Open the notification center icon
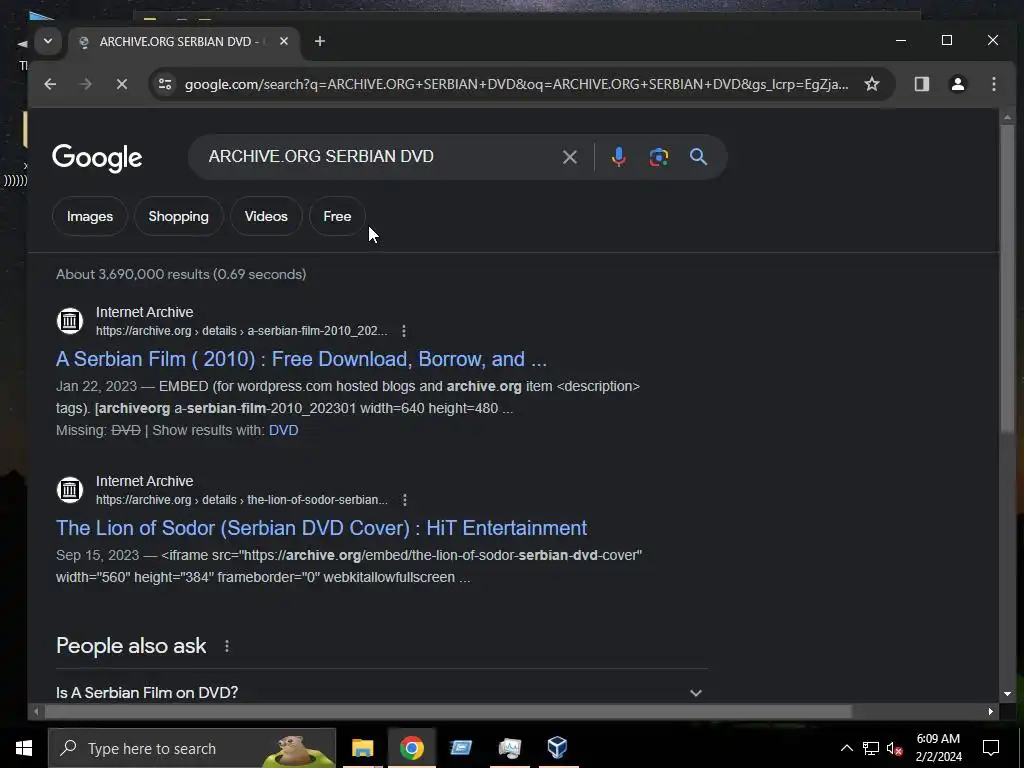The width and height of the screenshot is (1024, 768). [x=991, y=748]
